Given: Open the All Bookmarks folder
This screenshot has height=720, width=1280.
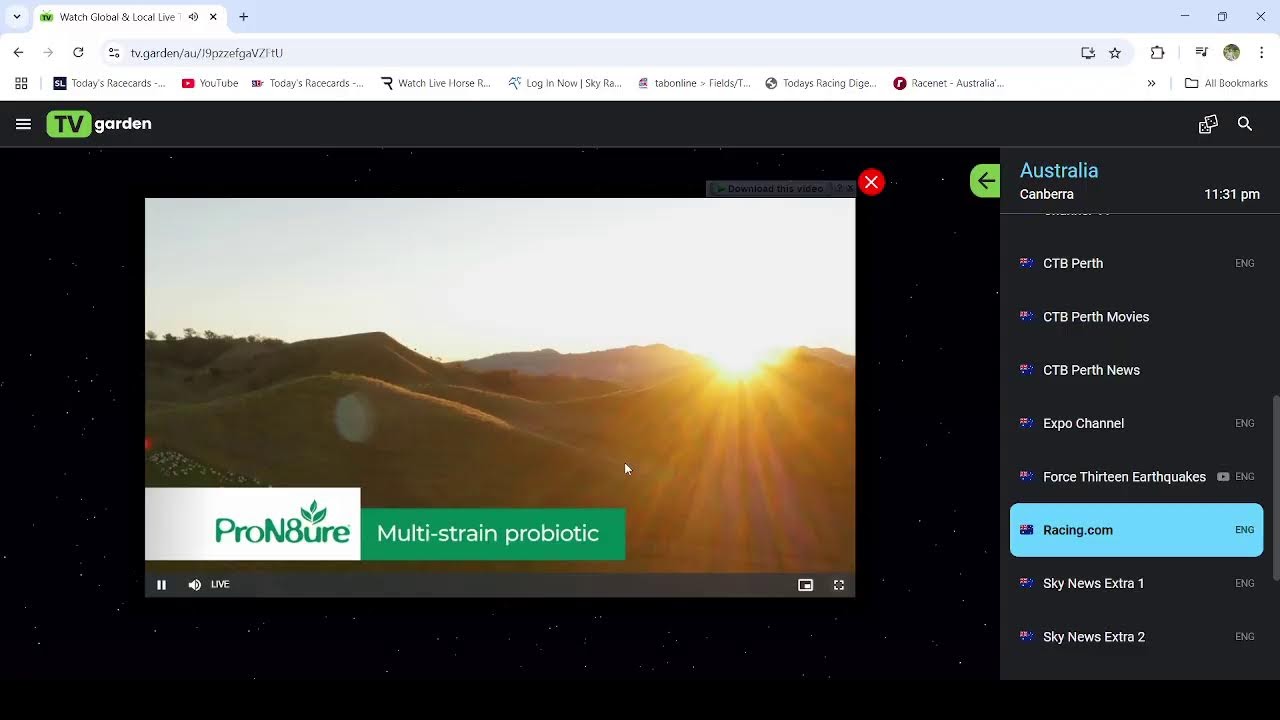Looking at the screenshot, I should pos(1226,83).
